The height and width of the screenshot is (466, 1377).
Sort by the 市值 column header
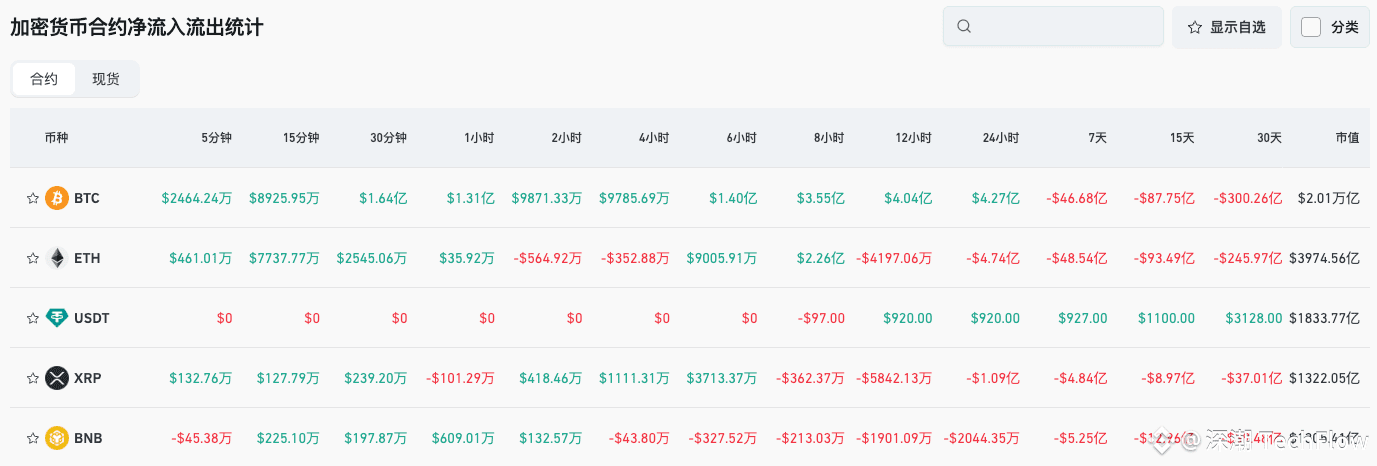tap(1347, 138)
